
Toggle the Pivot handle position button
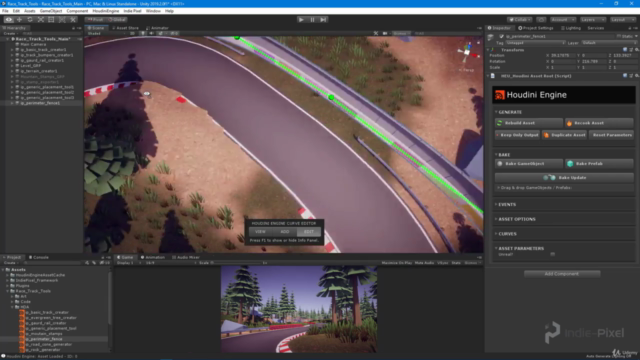click(x=96, y=20)
